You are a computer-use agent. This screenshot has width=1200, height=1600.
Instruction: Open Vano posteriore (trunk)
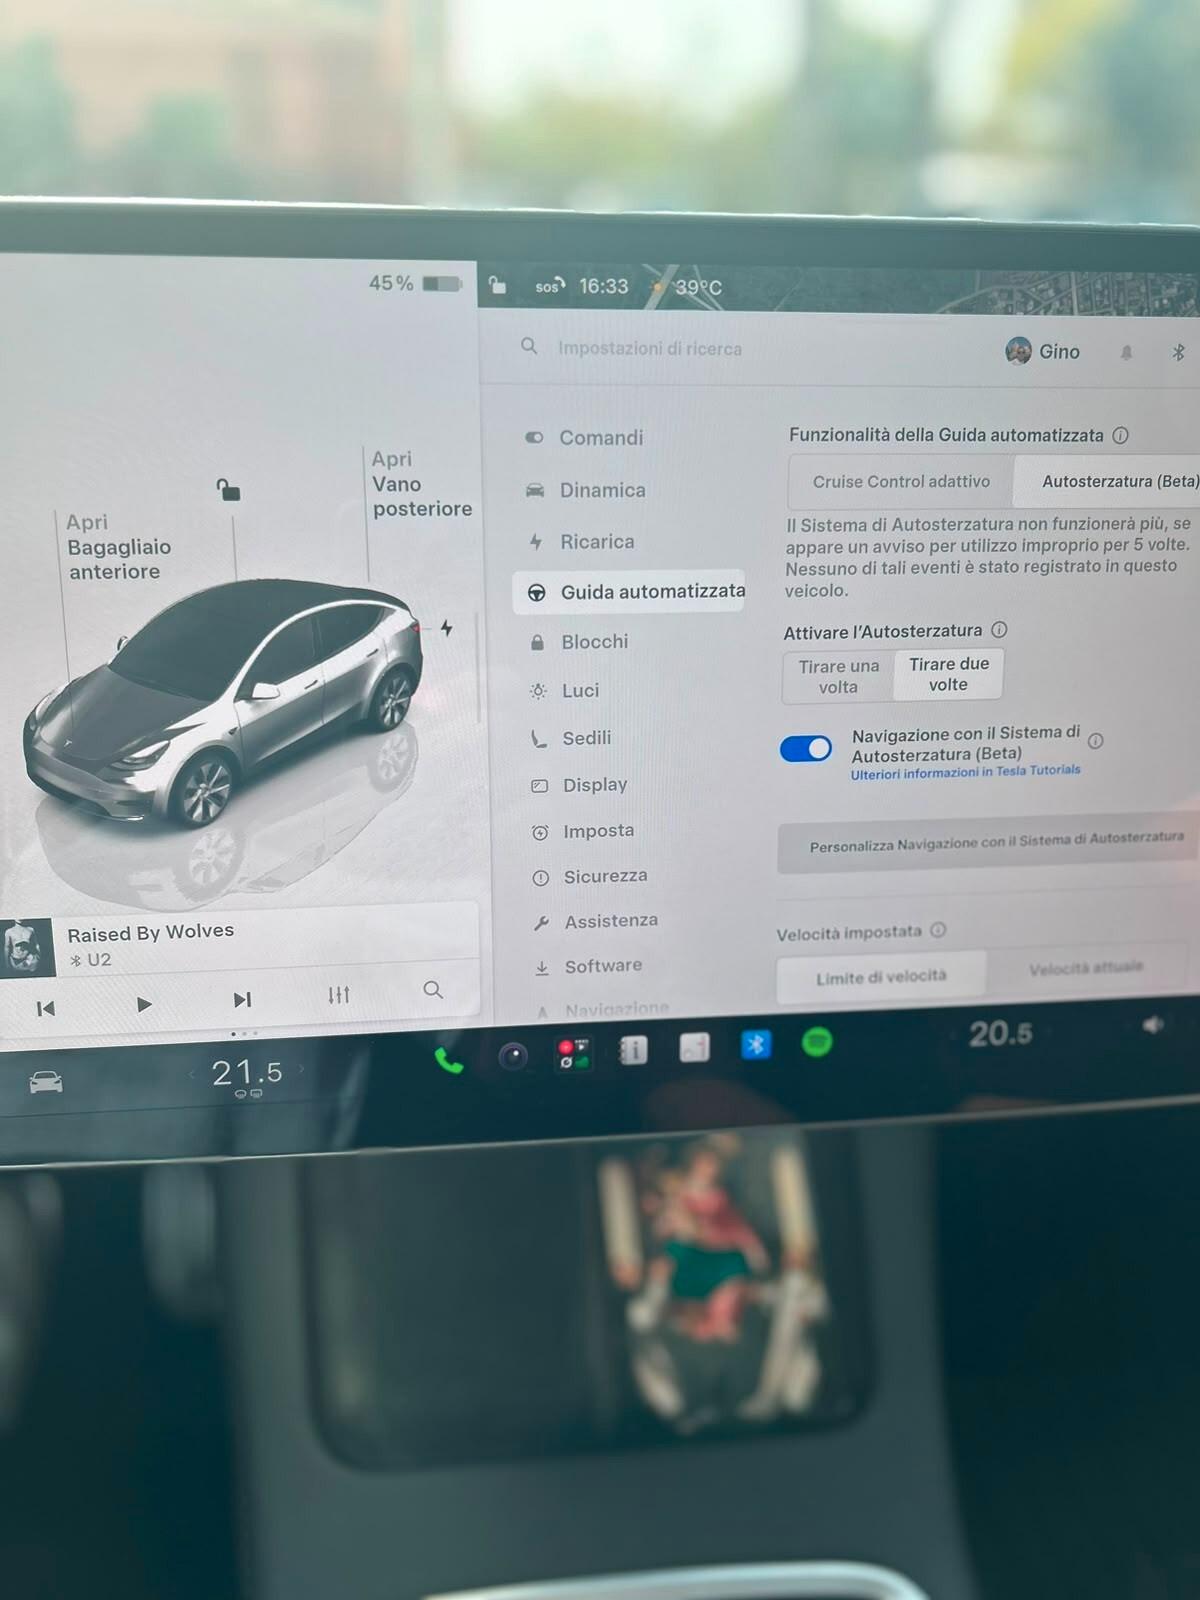click(421, 484)
